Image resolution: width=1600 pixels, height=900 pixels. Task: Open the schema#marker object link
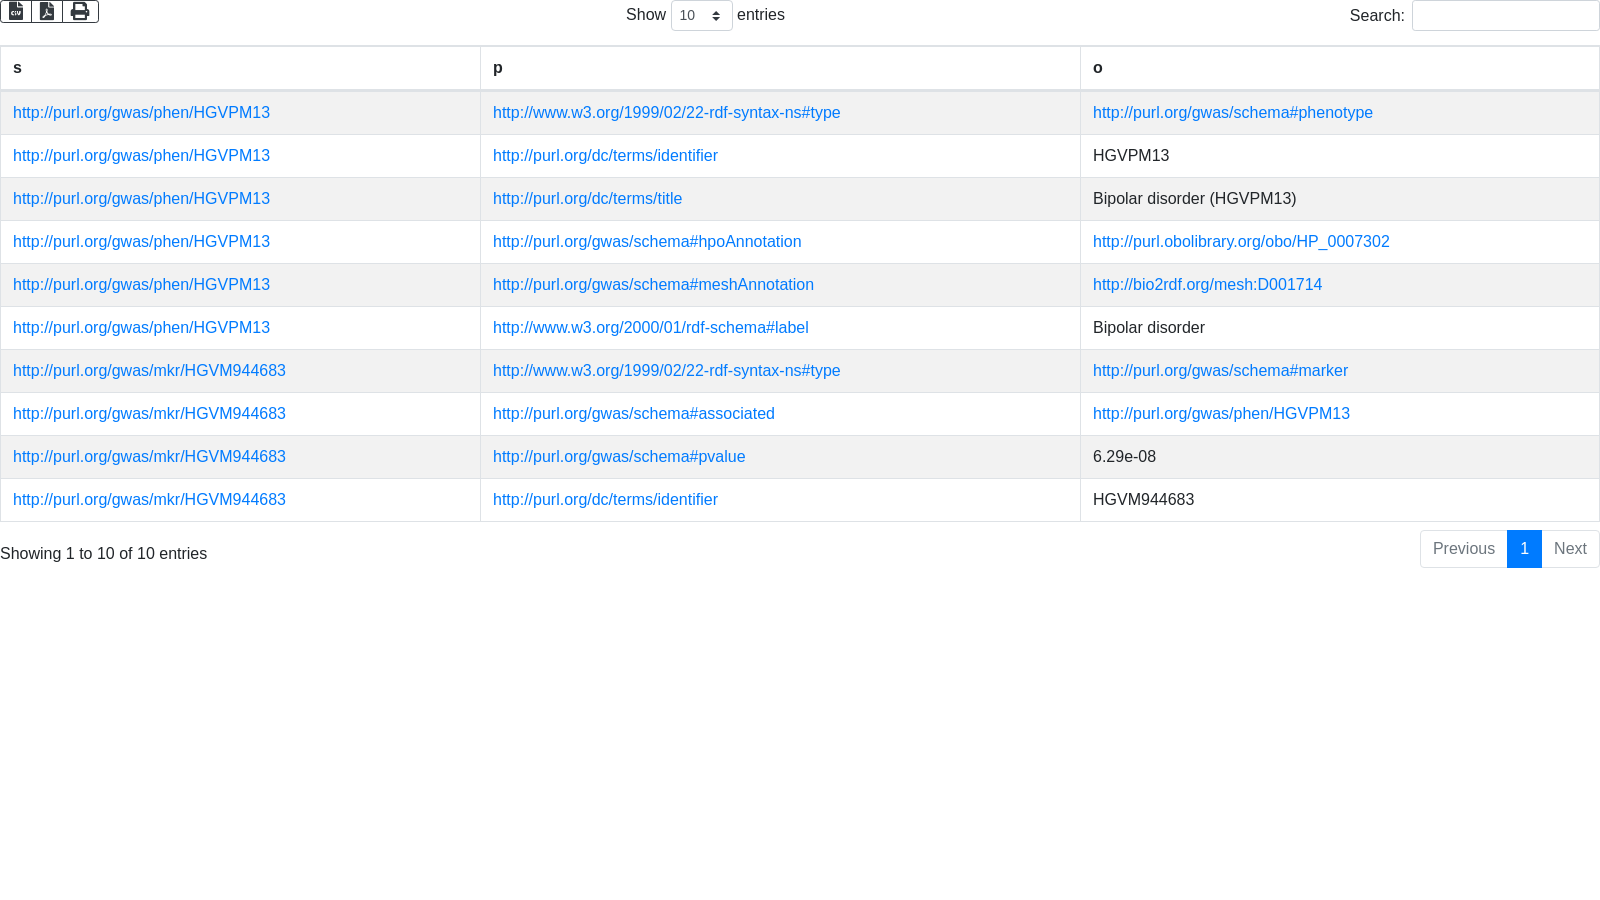point(1220,371)
